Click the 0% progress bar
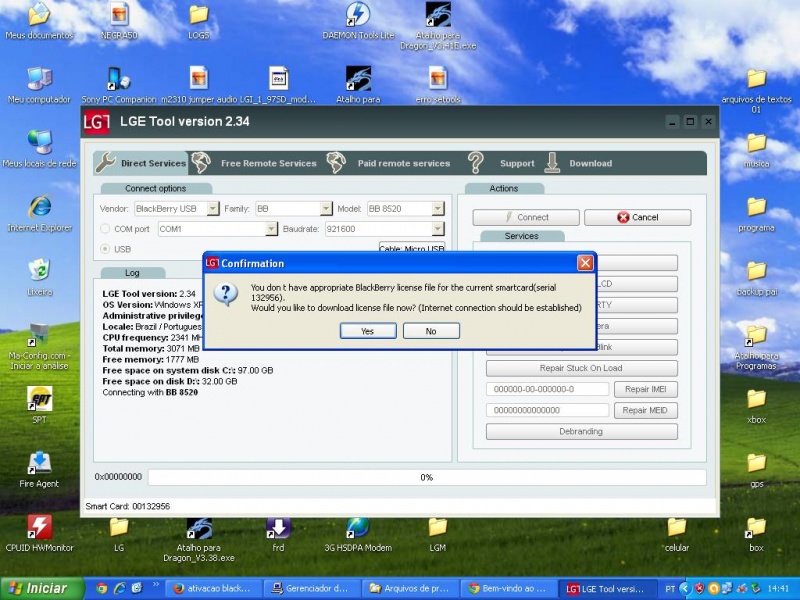This screenshot has width=800, height=600. pyautogui.click(x=427, y=477)
